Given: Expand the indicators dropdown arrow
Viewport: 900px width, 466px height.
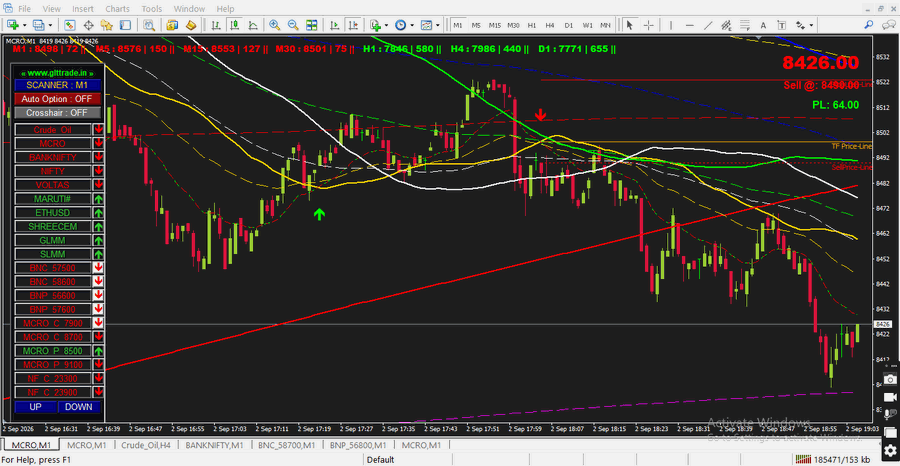Looking at the screenshot, I should coord(387,25).
